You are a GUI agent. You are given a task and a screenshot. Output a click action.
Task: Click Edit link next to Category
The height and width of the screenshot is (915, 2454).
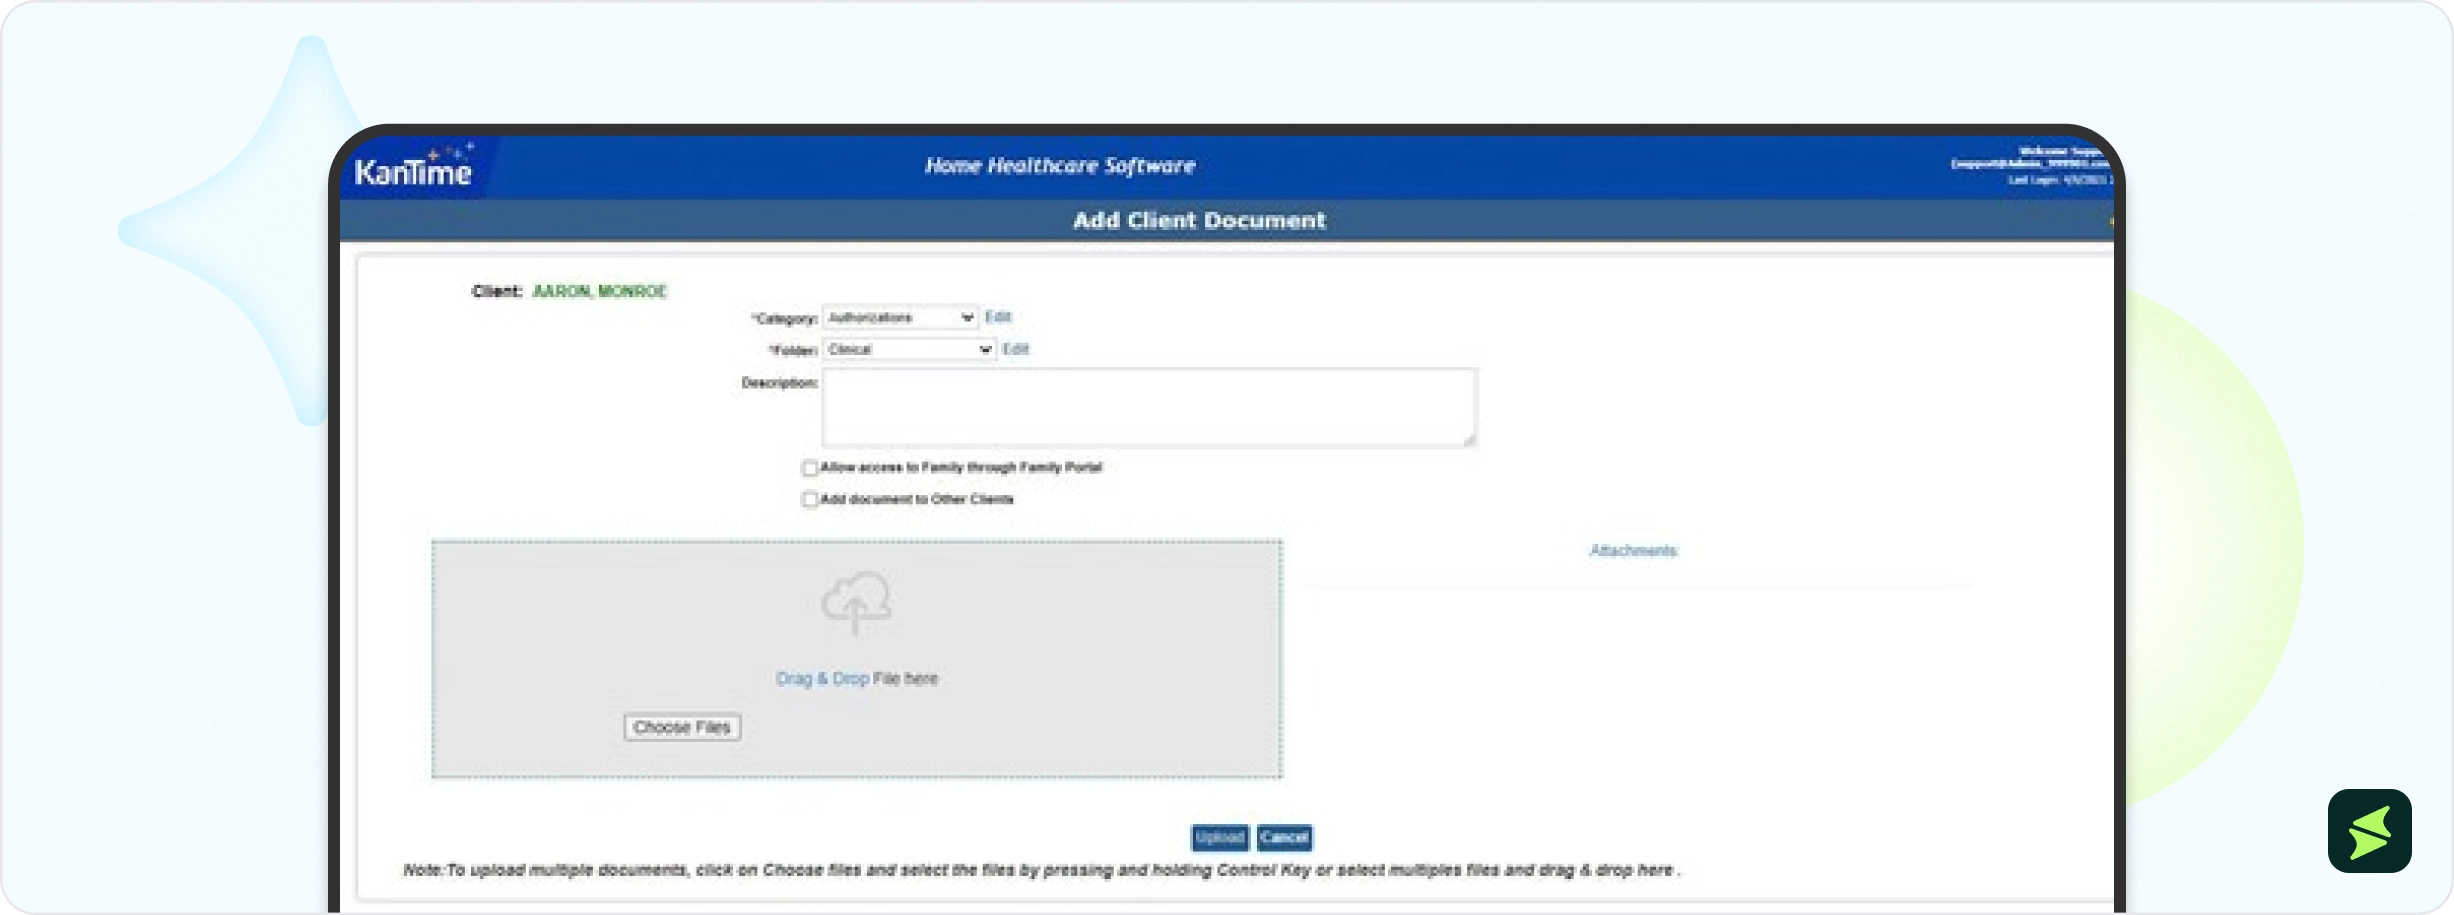998,317
